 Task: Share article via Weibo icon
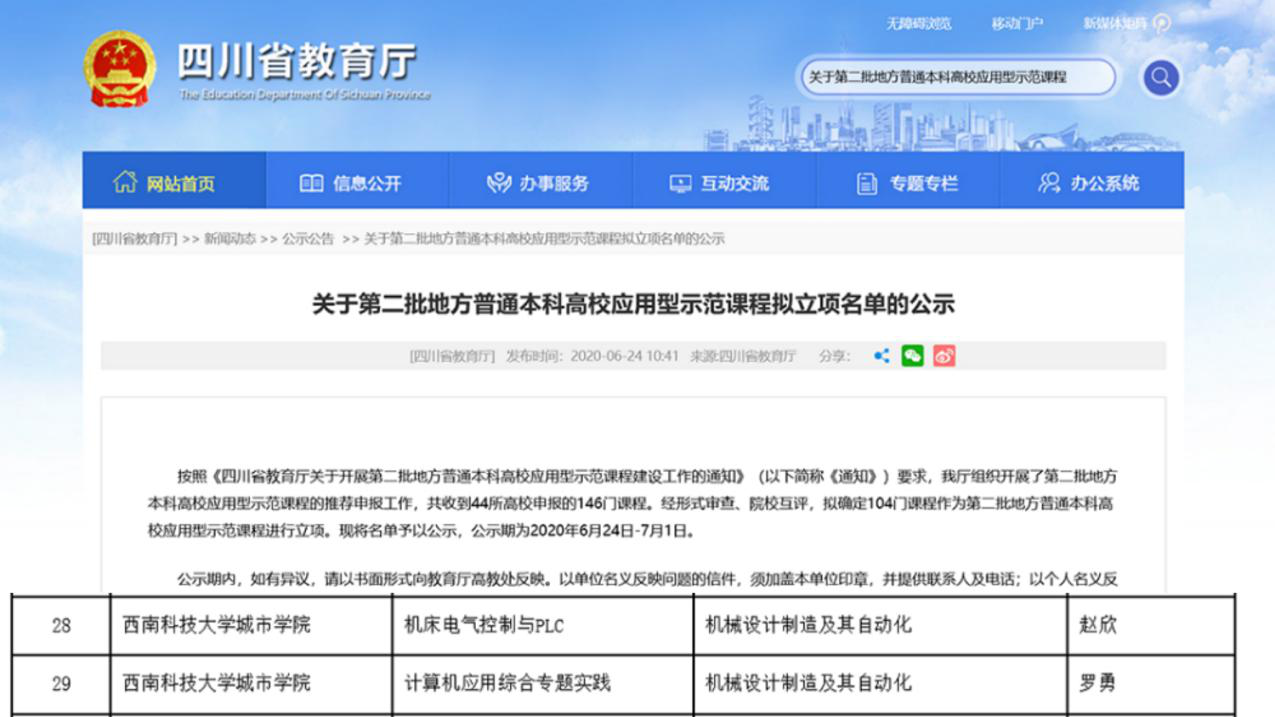(x=944, y=356)
